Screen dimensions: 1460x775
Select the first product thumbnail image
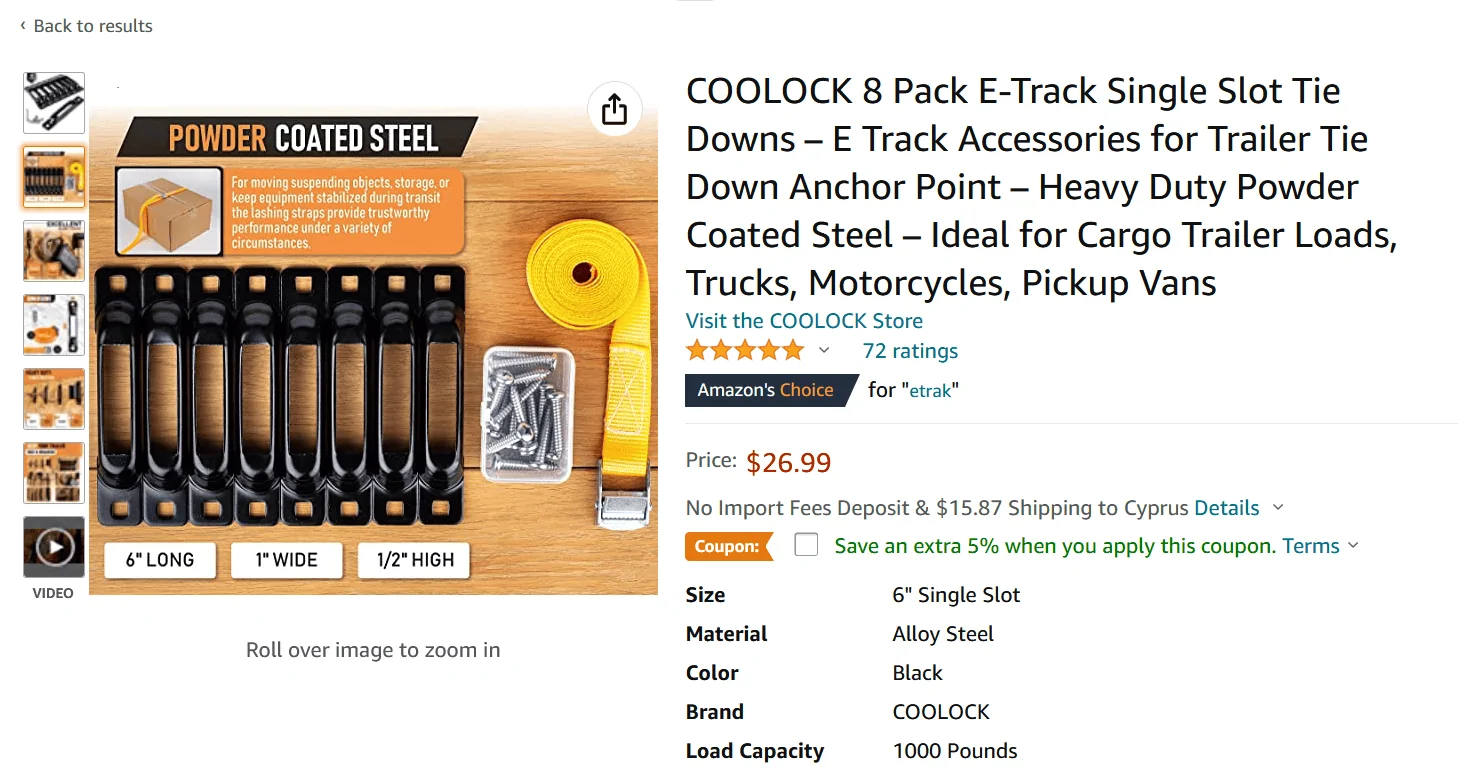[54, 103]
